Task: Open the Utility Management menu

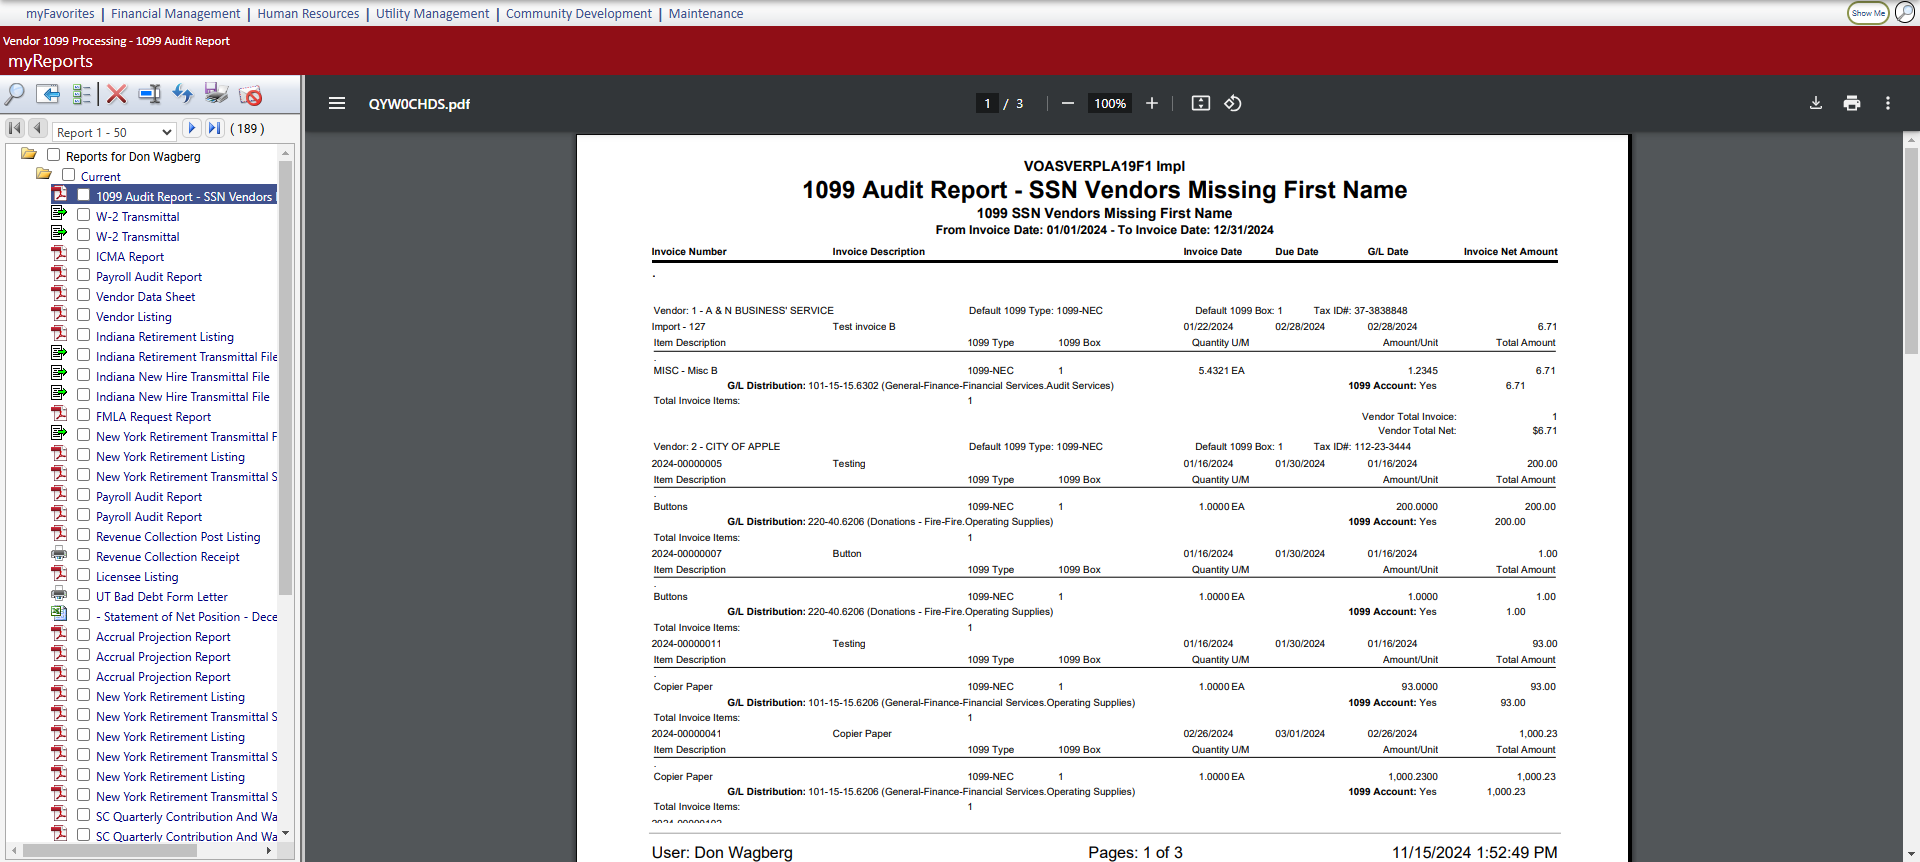Action: (433, 13)
